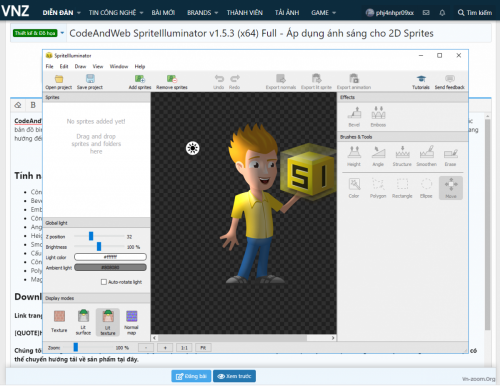Click the Tìm kiếm search link
Viewport: 500px width, 386px height.
point(475,13)
